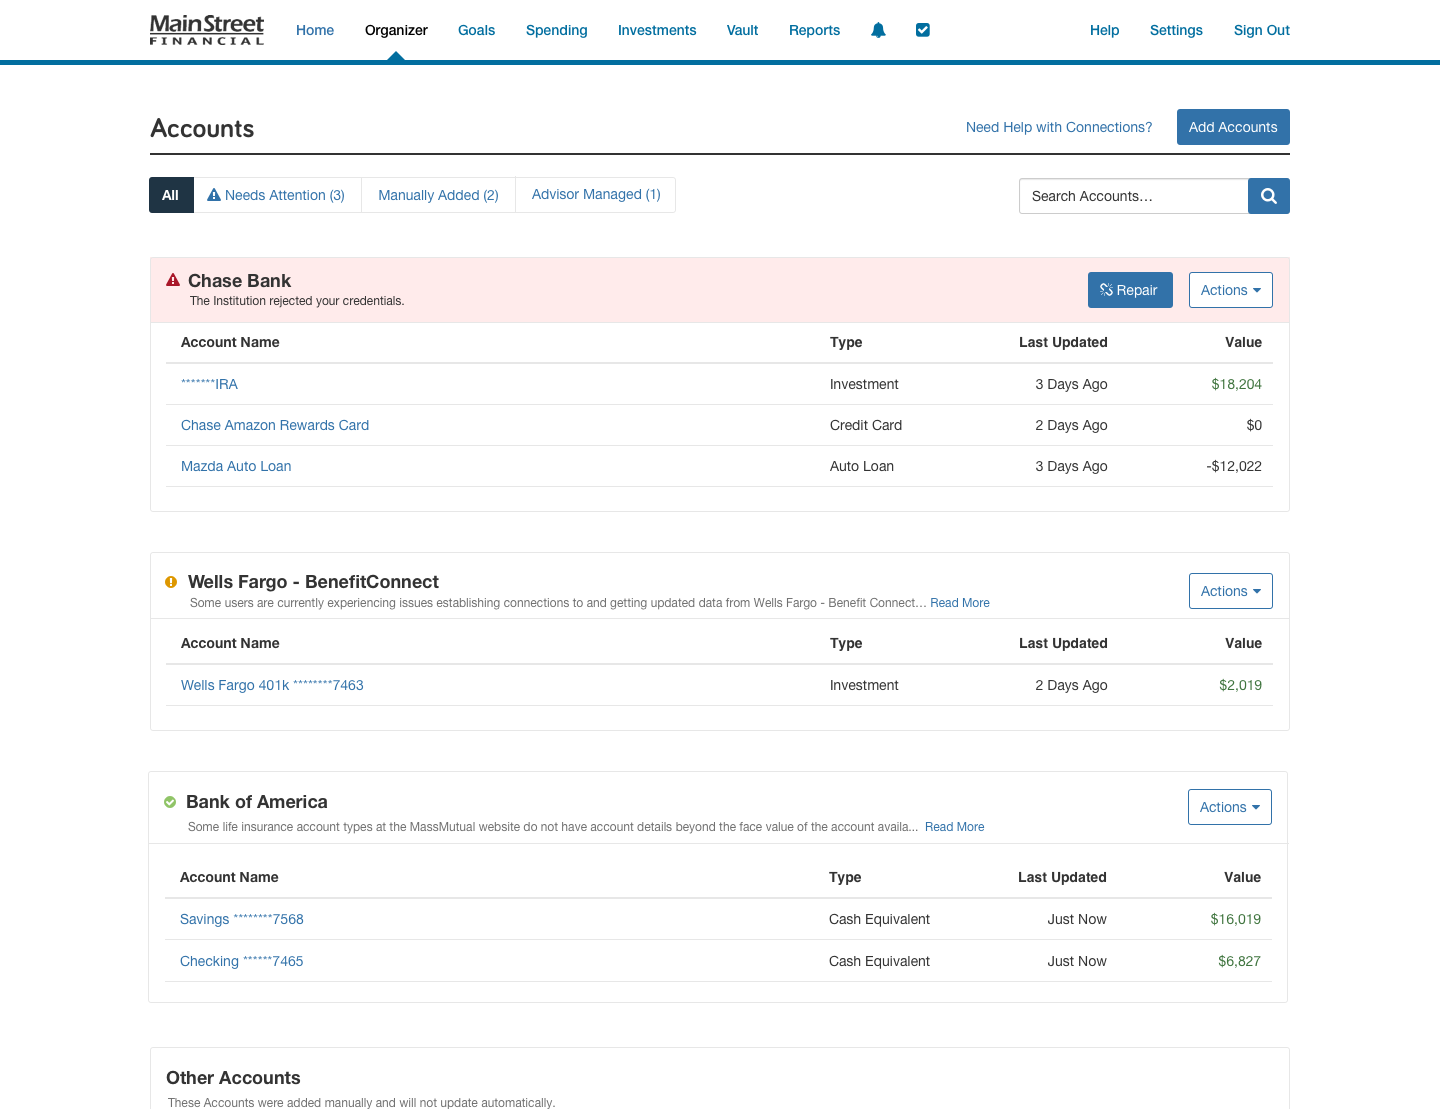
Task: Open Actions dropdown for Chase Bank
Action: click(1231, 290)
